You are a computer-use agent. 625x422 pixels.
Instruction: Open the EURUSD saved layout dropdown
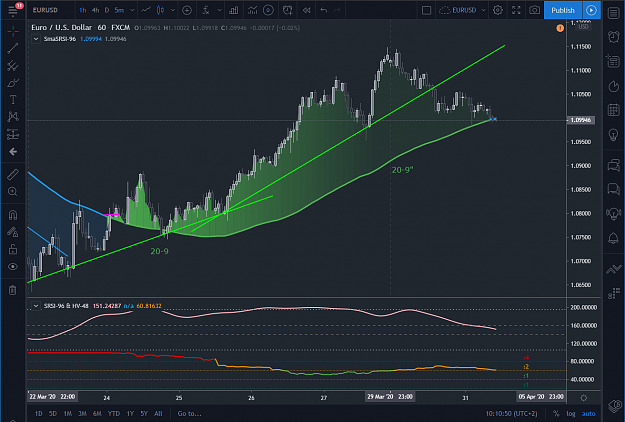point(463,10)
